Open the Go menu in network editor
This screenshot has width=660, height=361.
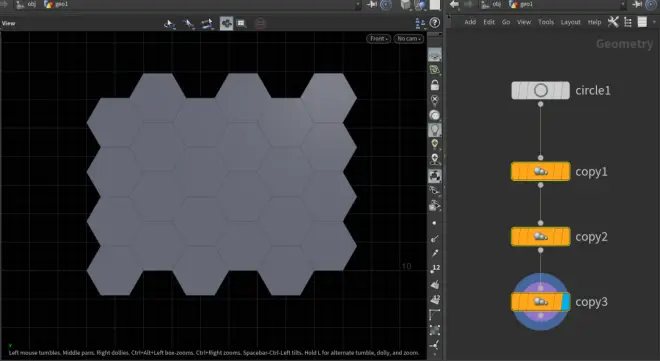506,22
